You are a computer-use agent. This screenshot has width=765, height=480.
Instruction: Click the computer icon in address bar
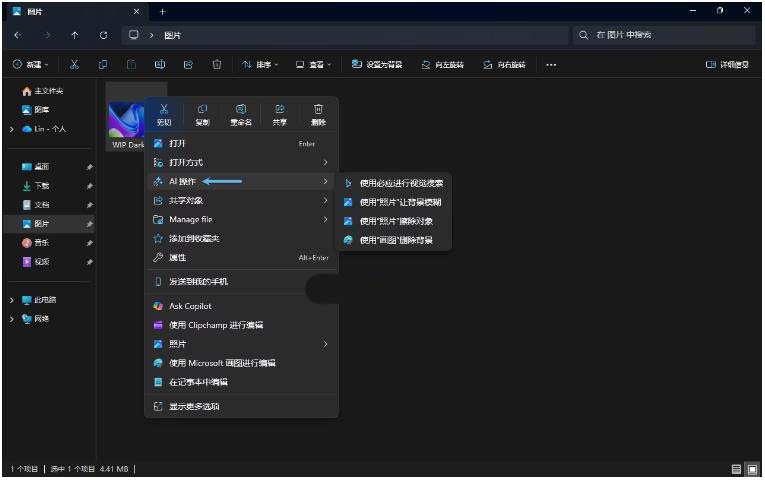[134, 35]
